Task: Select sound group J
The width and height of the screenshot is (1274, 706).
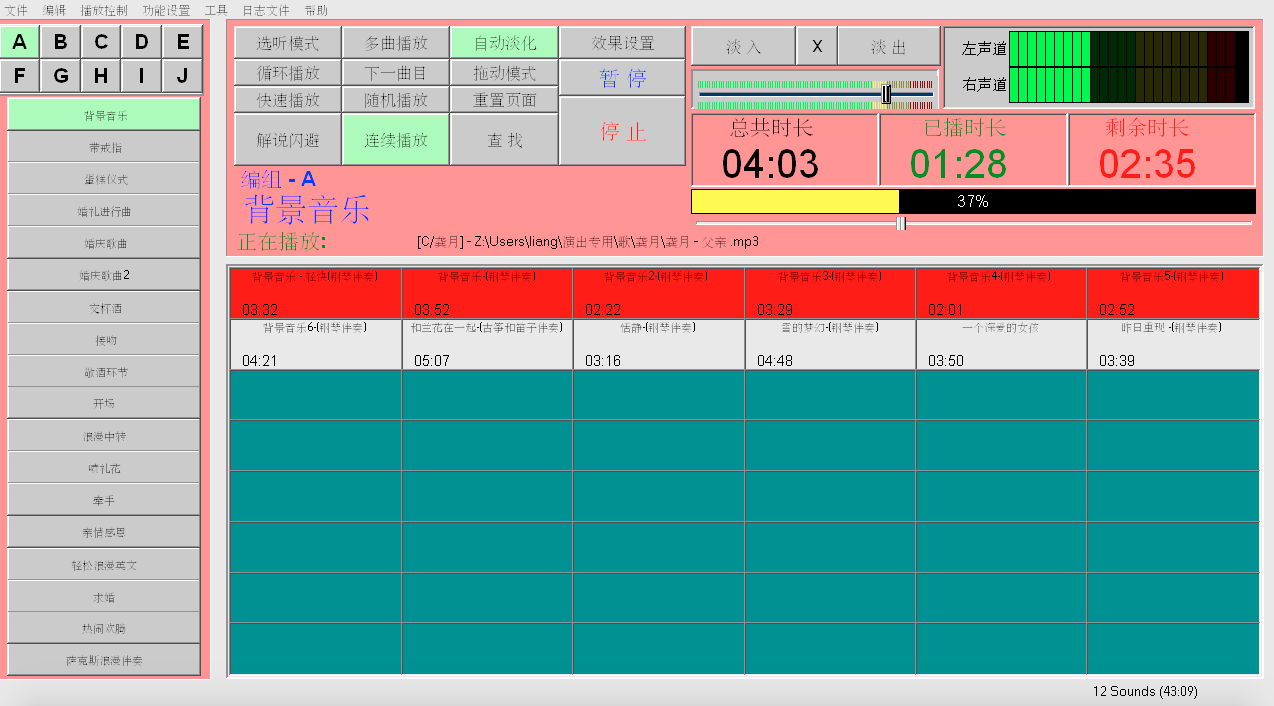Action: 183,76
